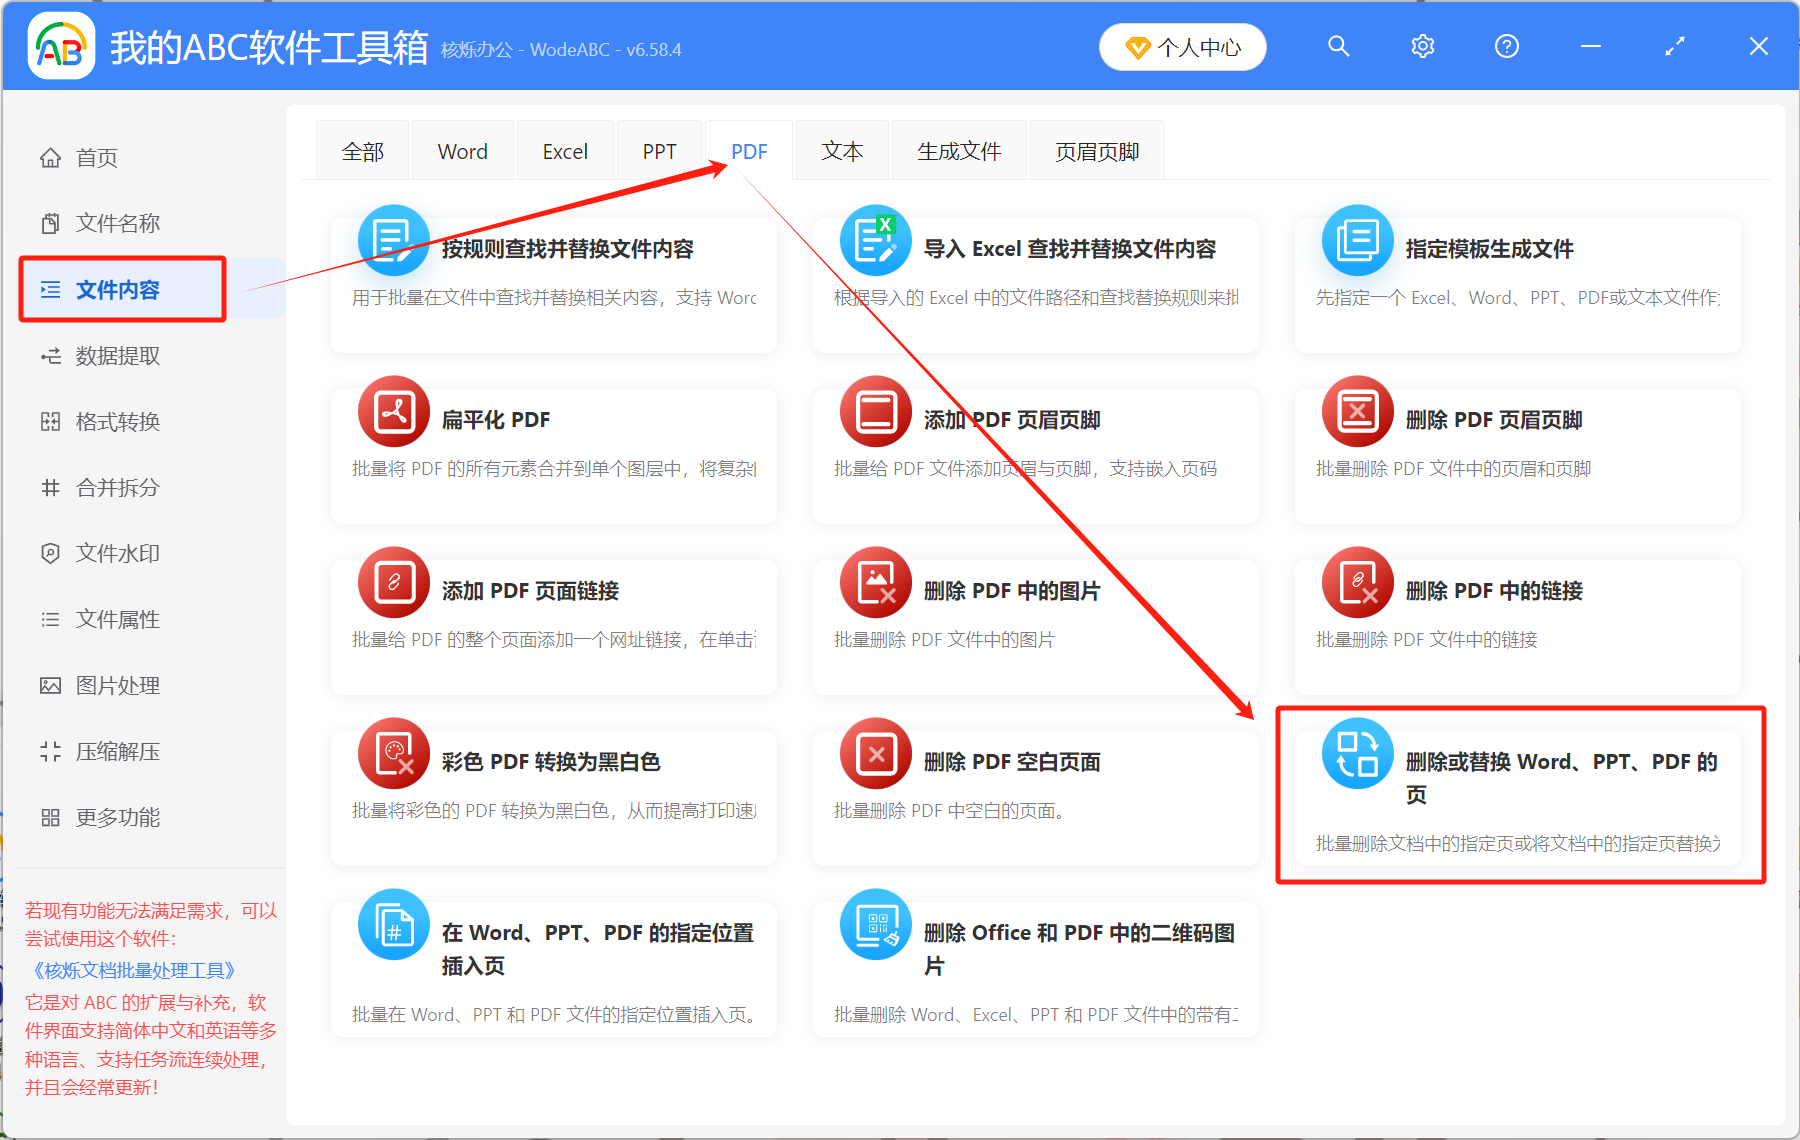The width and height of the screenshot is (1800, 1140).
Task: Open the search icon in title bar
Action: tap(1338, 46)
